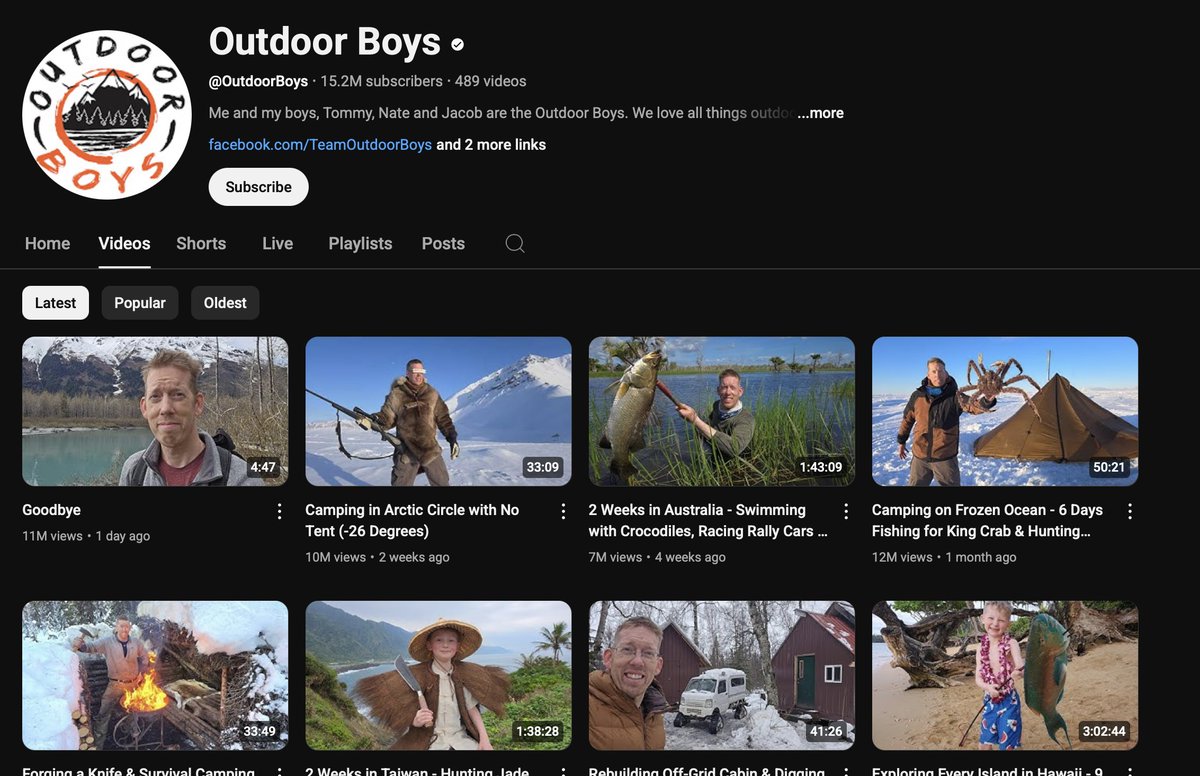This screenshot has height=776, width=1200.
Task: Sort videos by Popular
Action: tap(140, 303)
